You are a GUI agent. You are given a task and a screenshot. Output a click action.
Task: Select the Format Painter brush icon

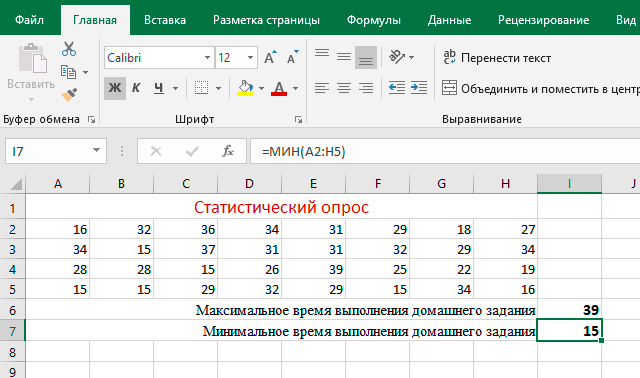(69, 94)
